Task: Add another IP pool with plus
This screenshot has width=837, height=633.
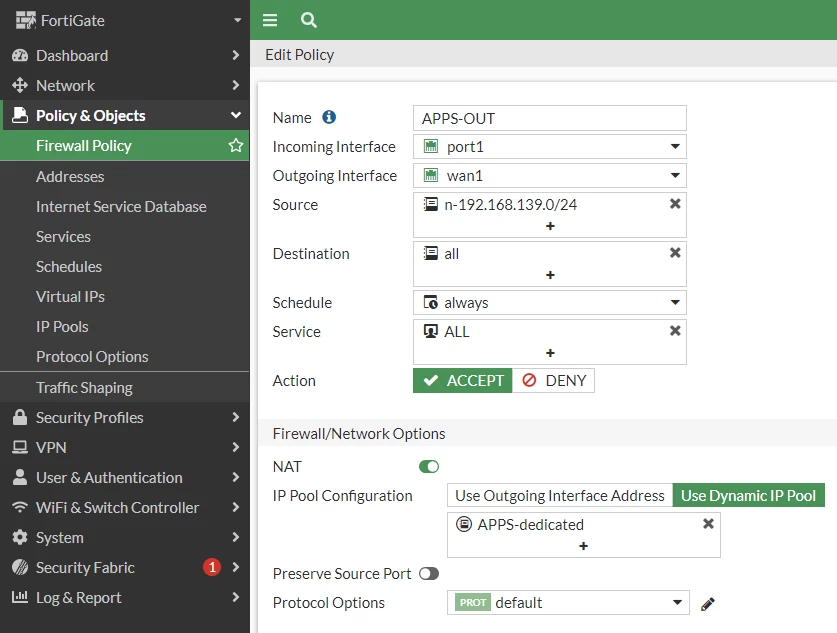Action: (x=583, y=546)
